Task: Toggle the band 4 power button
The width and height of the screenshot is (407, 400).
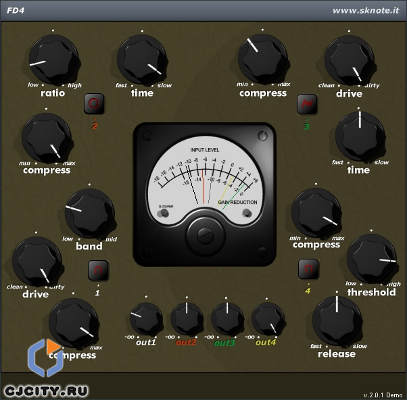Action: [309, 269]
